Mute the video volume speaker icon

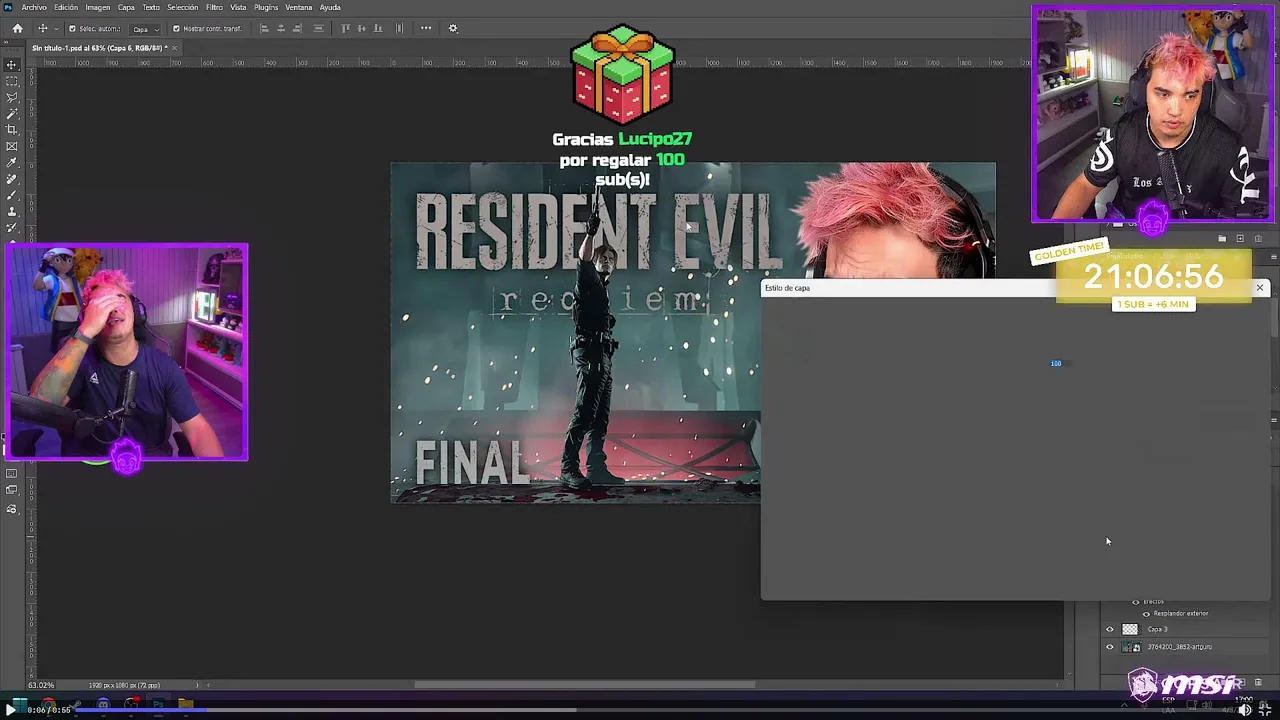[x=1245, y=710]
